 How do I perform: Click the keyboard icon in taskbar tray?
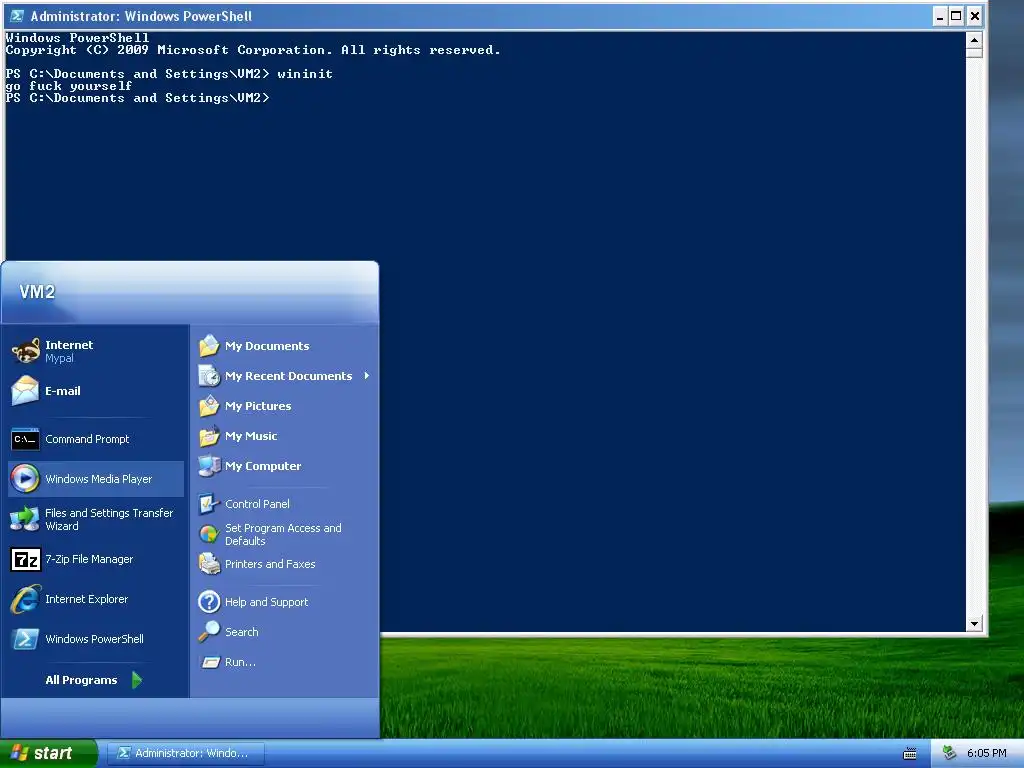tap(909, 754)
